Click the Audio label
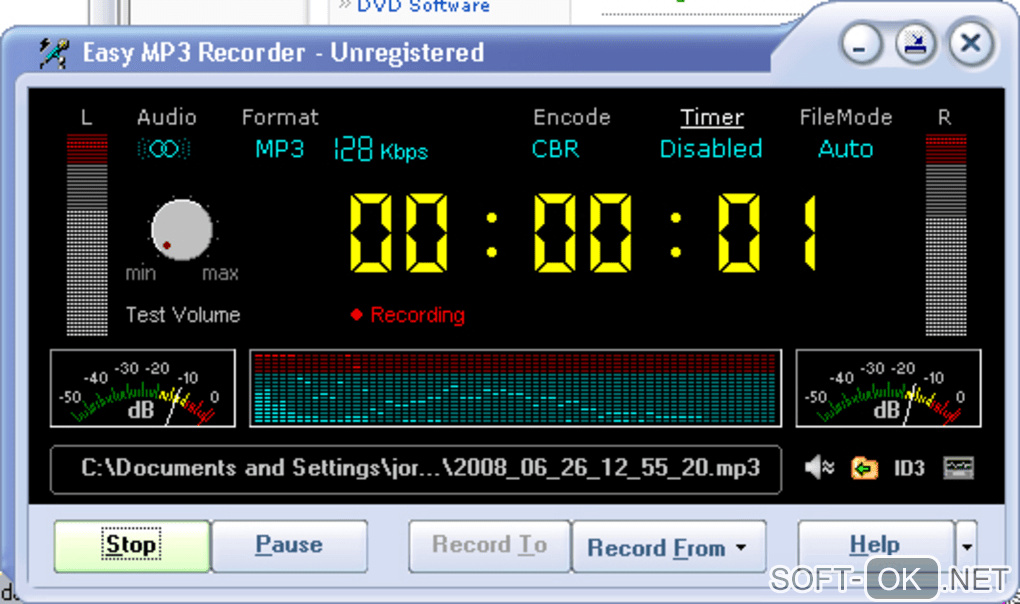This screenshot has height=604, width=1020. click(x=167, y=117)
